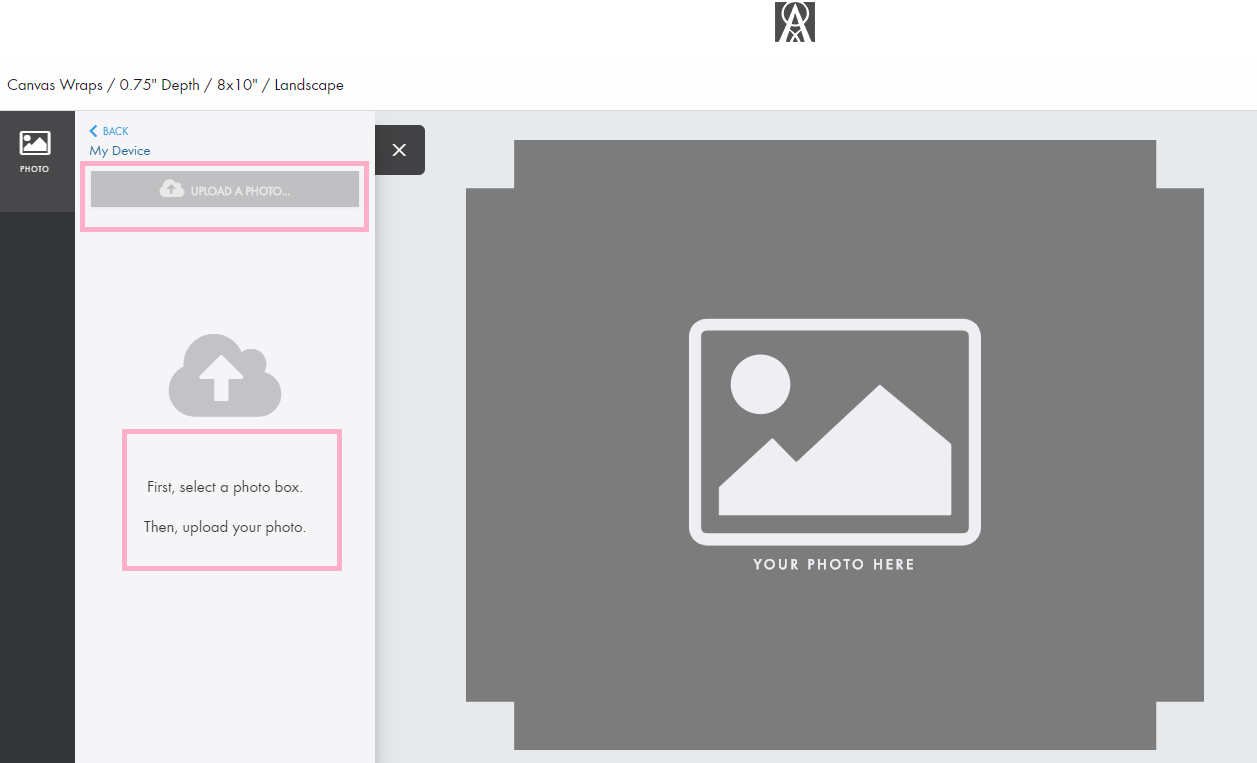Click small cloud icon in upload button
Viewport: 1257px width, 763px height.
click(172, 189)
